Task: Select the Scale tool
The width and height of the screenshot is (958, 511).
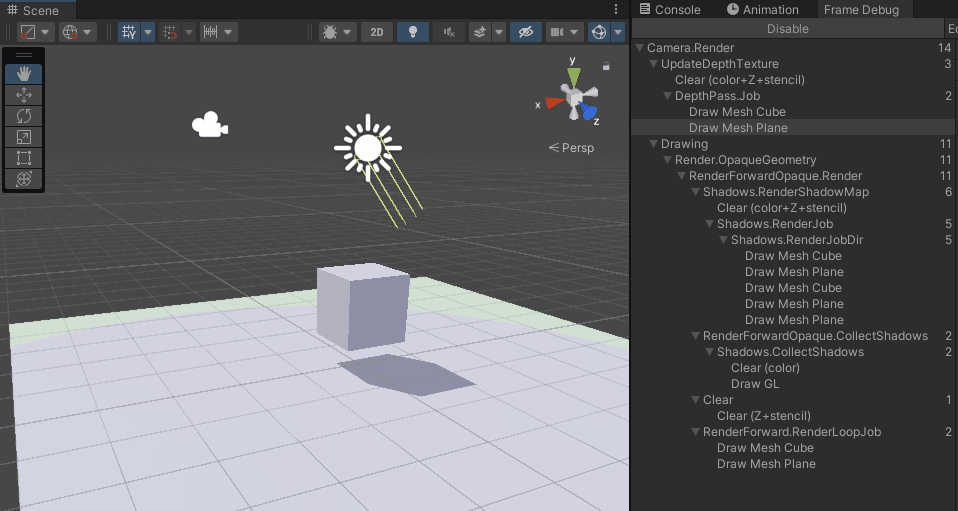Action: coord(24,137)
